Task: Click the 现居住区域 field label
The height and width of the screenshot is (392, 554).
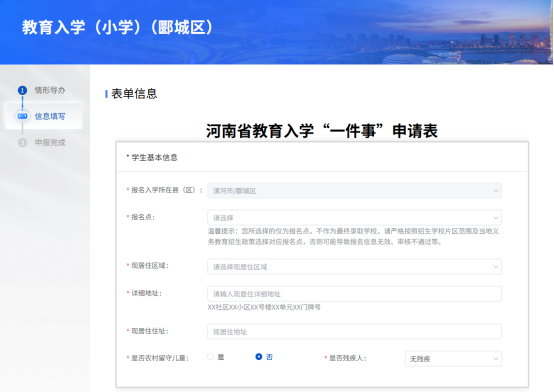Action: [150, 265]
